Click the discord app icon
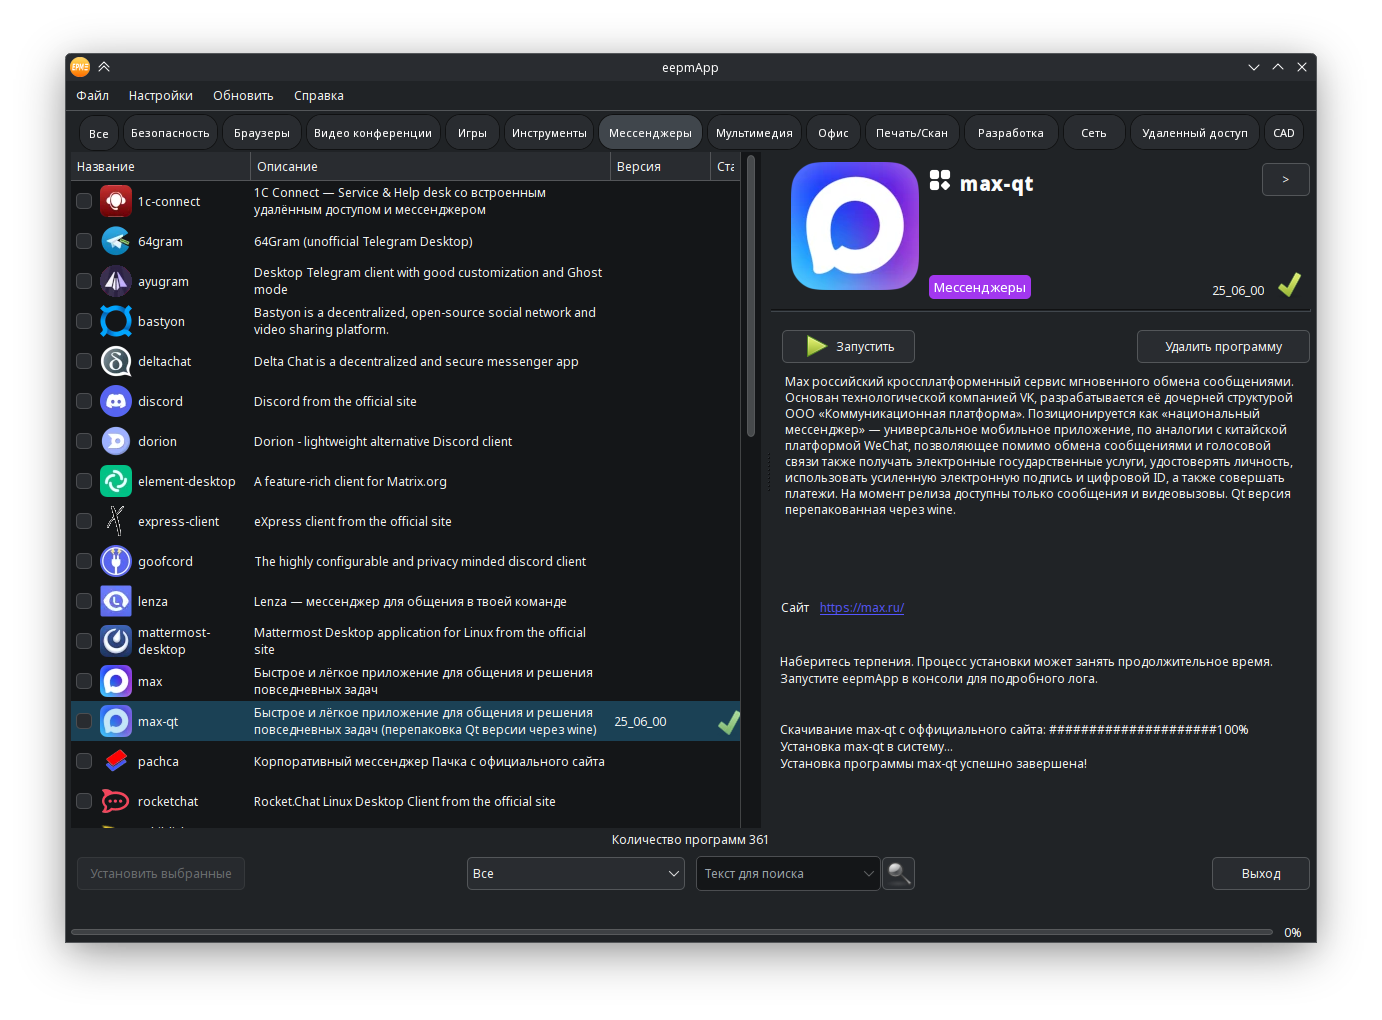The width and height of the screenshot is (1382, 1020). 116,401
